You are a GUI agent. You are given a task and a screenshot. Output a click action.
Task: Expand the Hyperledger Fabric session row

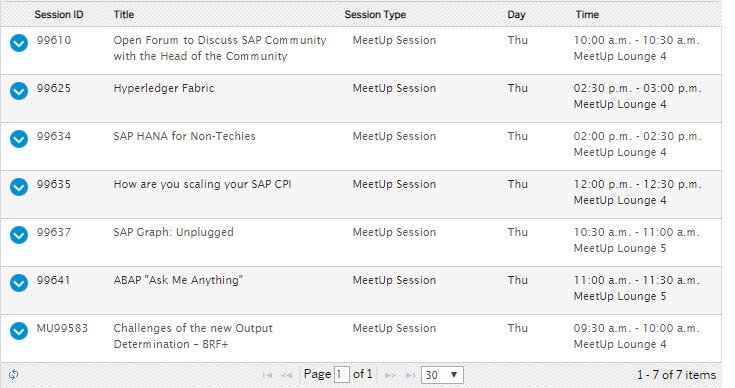point(19,91)
